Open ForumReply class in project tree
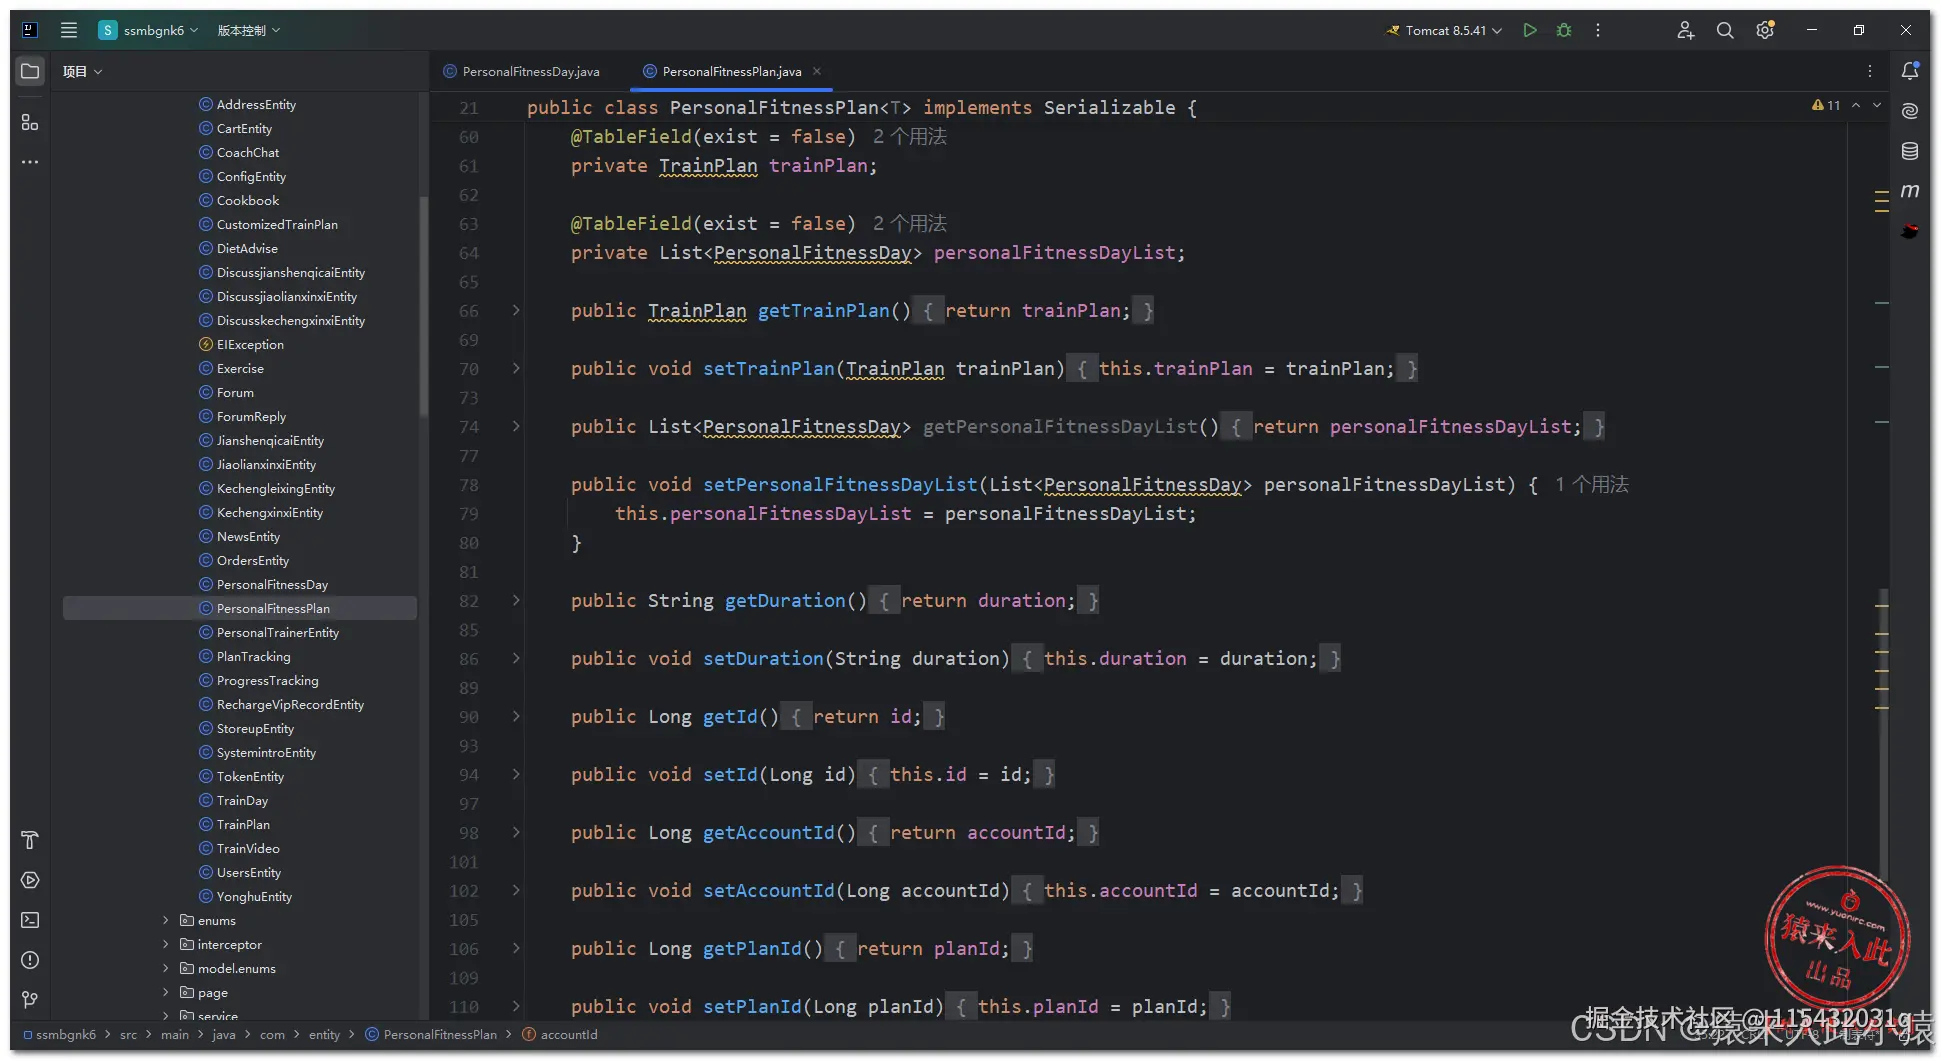Viewport: 1941px width, 1061px height. coord(251,416)
